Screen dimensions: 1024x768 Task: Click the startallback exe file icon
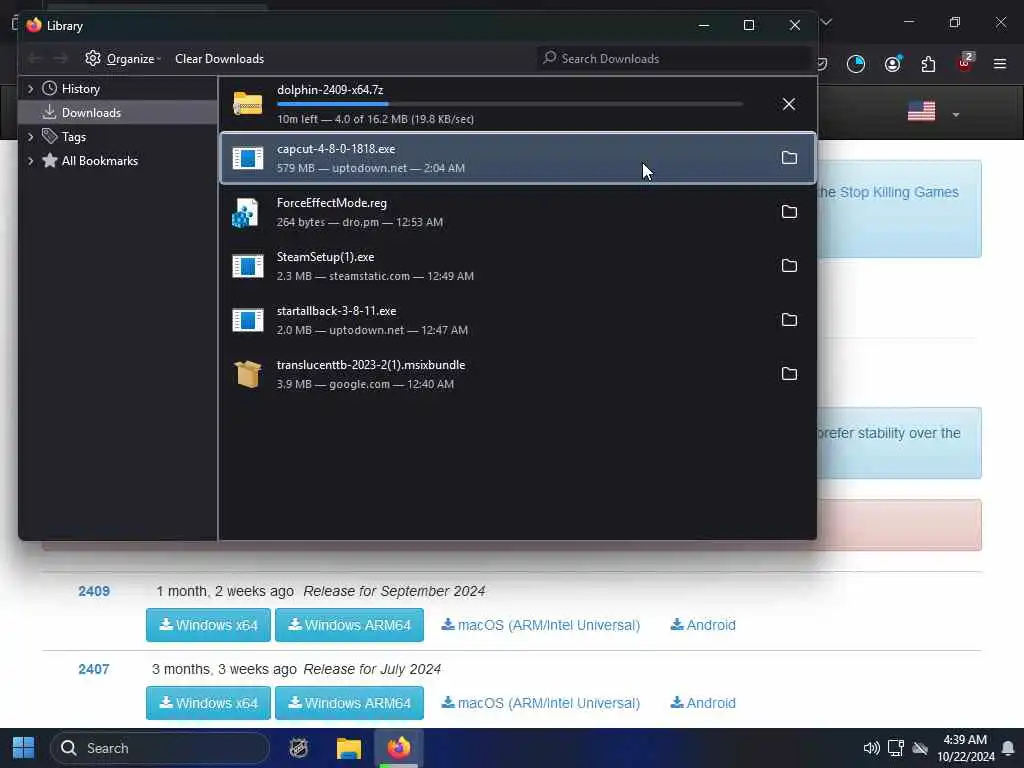click(x=248, y=320)
